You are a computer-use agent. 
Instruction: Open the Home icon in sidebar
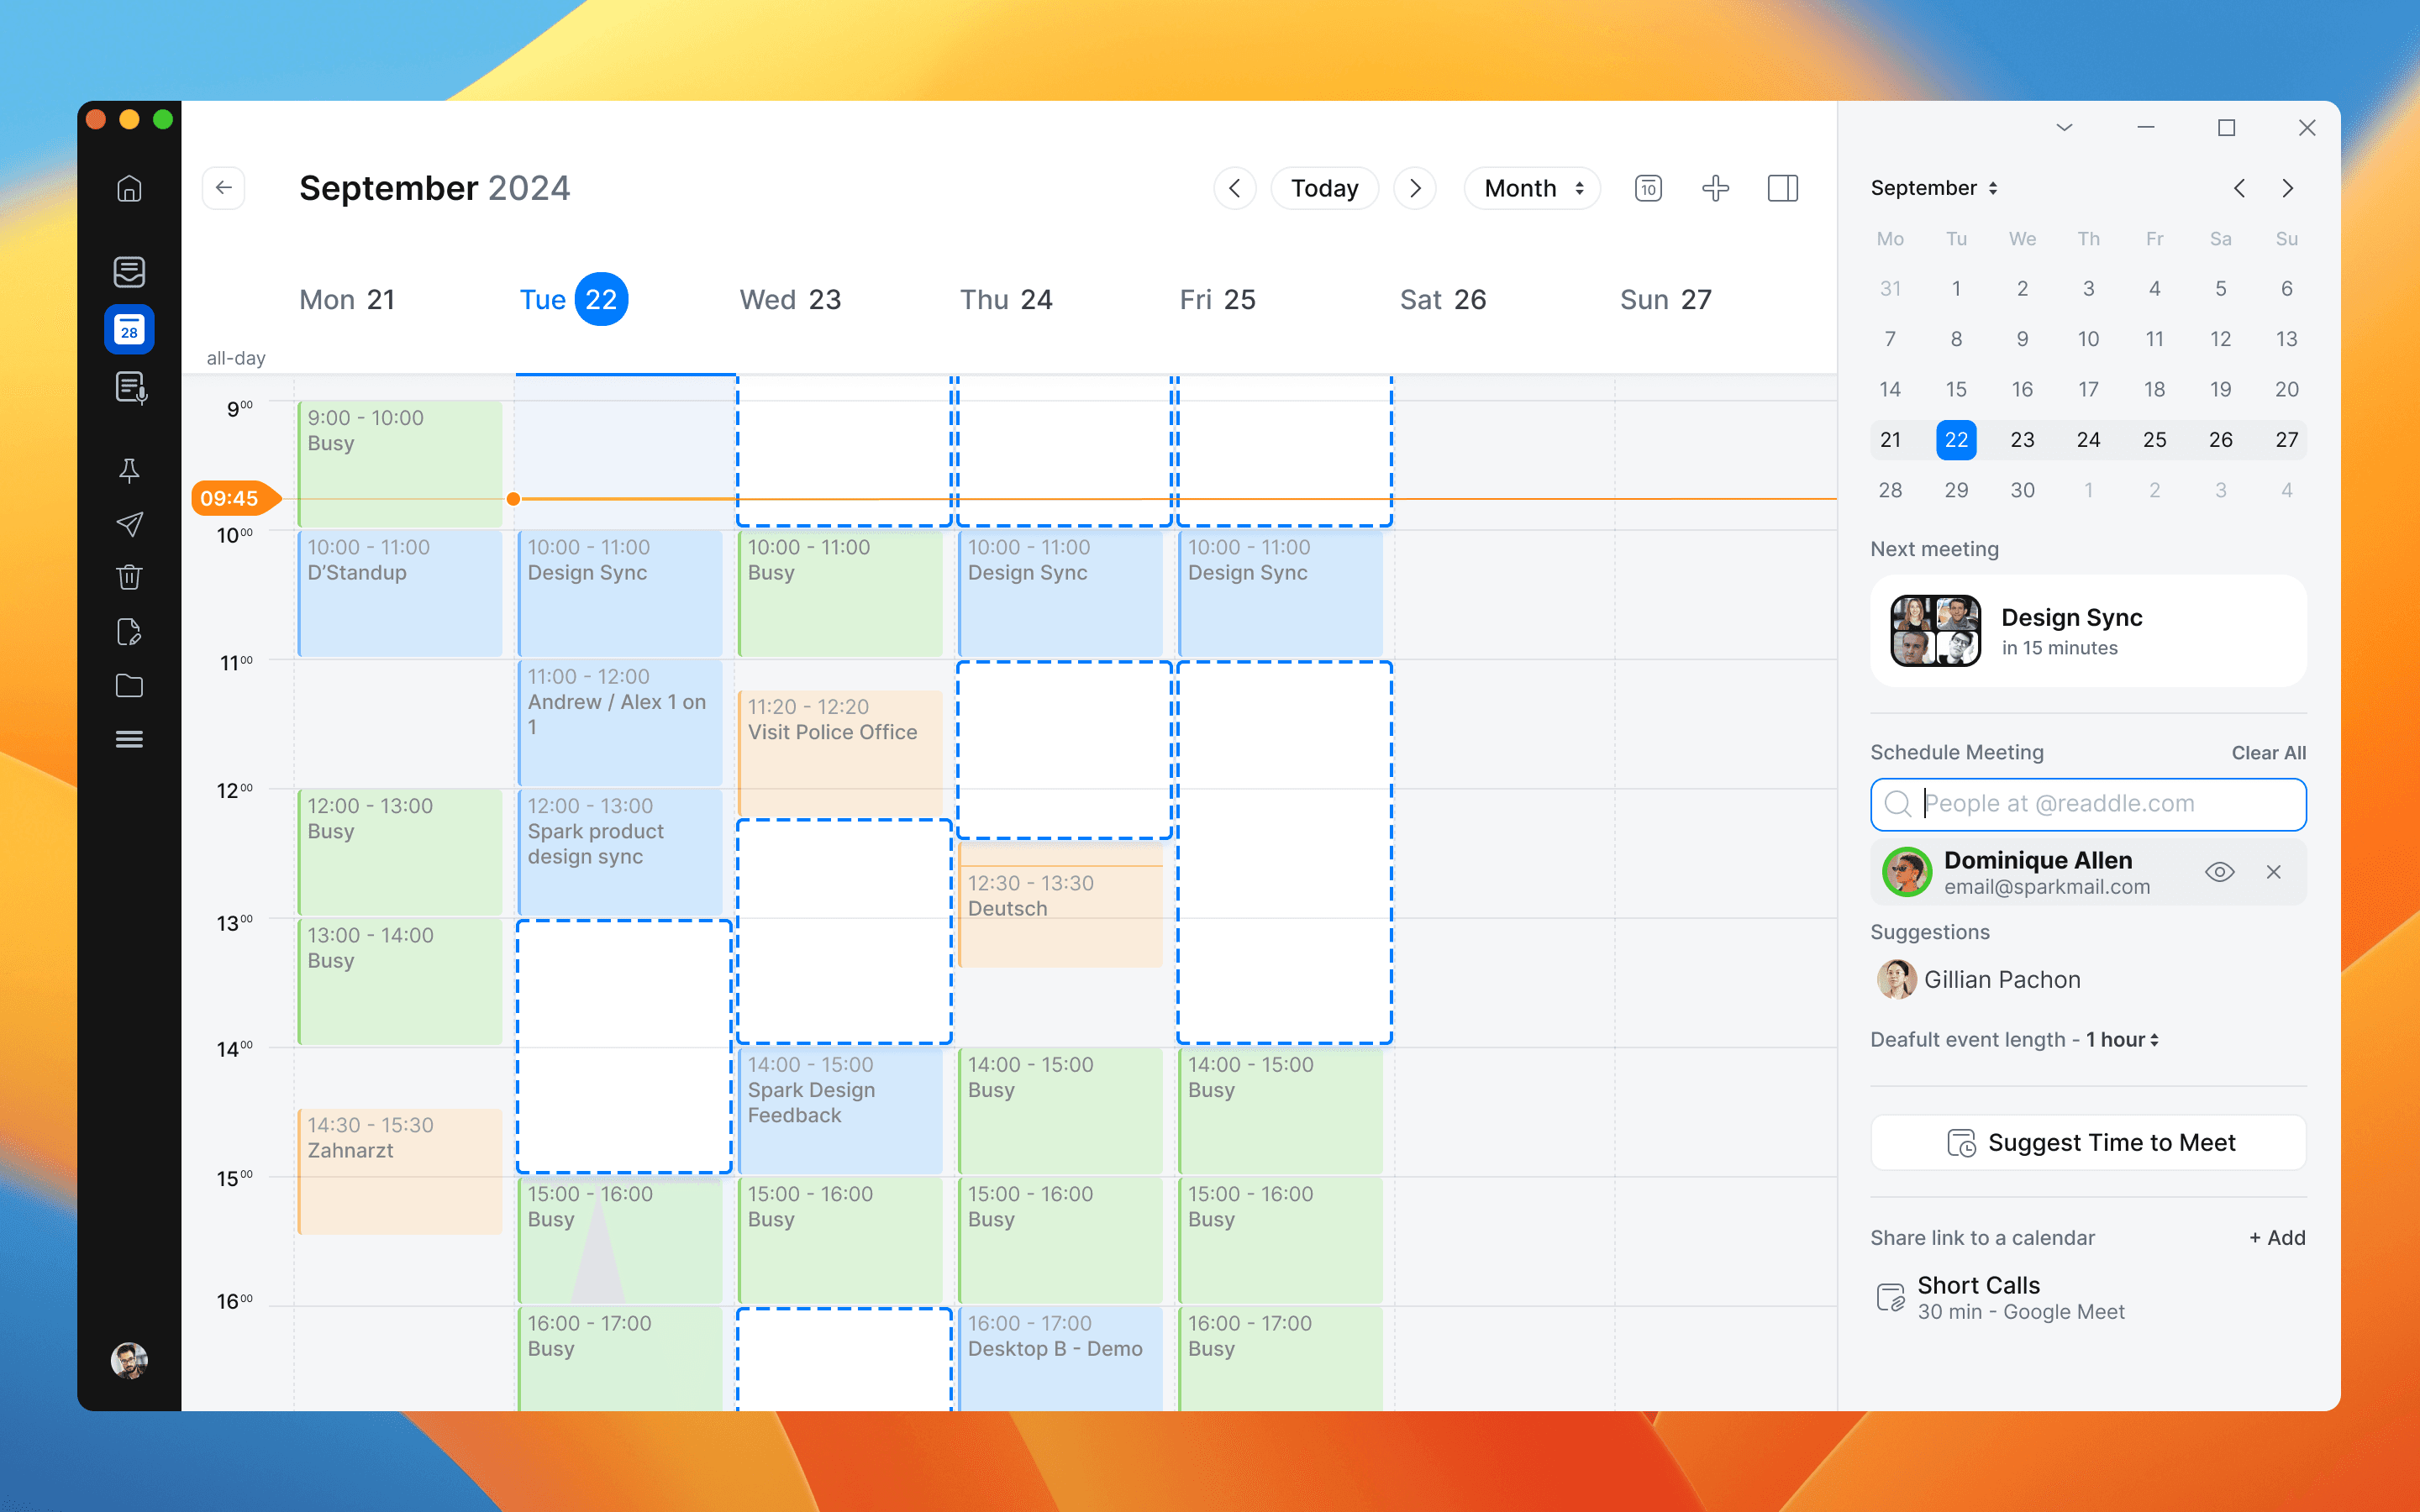coord(129,188)
